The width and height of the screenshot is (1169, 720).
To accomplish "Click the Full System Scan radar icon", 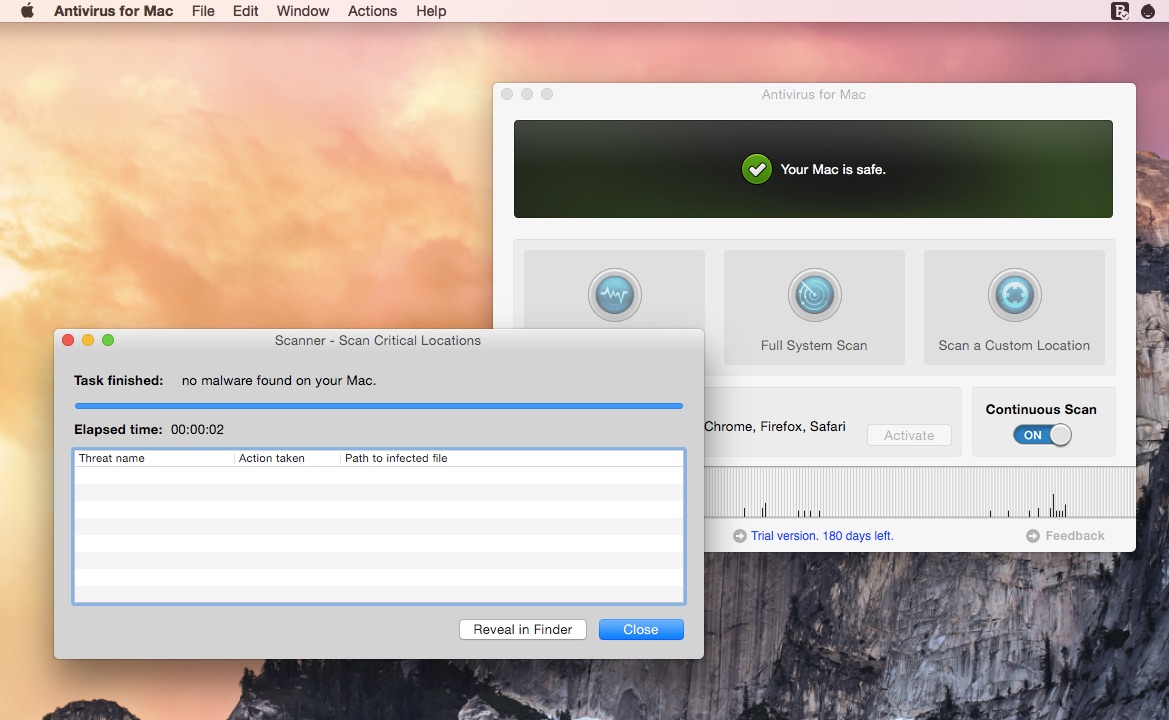I will [814, 295].
